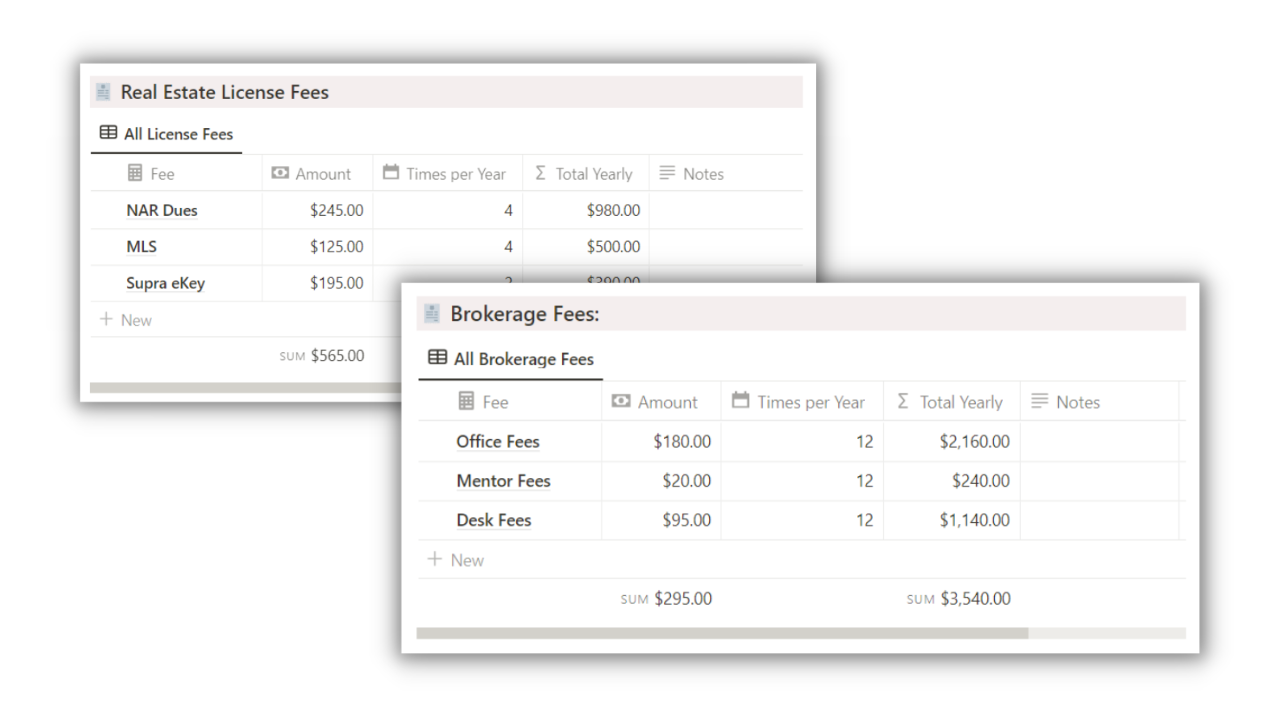Click the Real Estate License Fees page icon
The image size is (1280, 720).
tap(103, 91)
